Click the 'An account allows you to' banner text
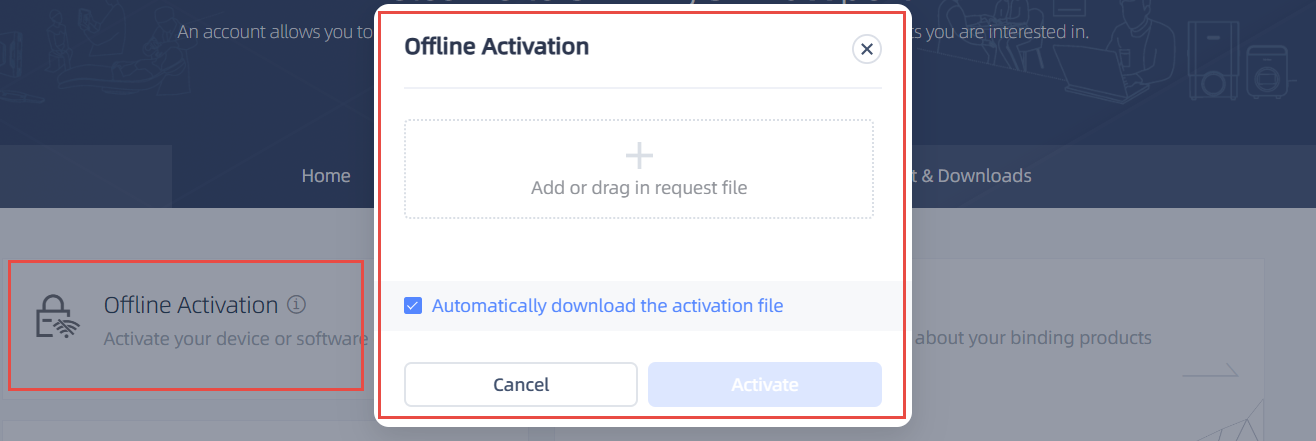Image resolution: width=1316 pixels, height=441 pixels. tap(274, 31)
